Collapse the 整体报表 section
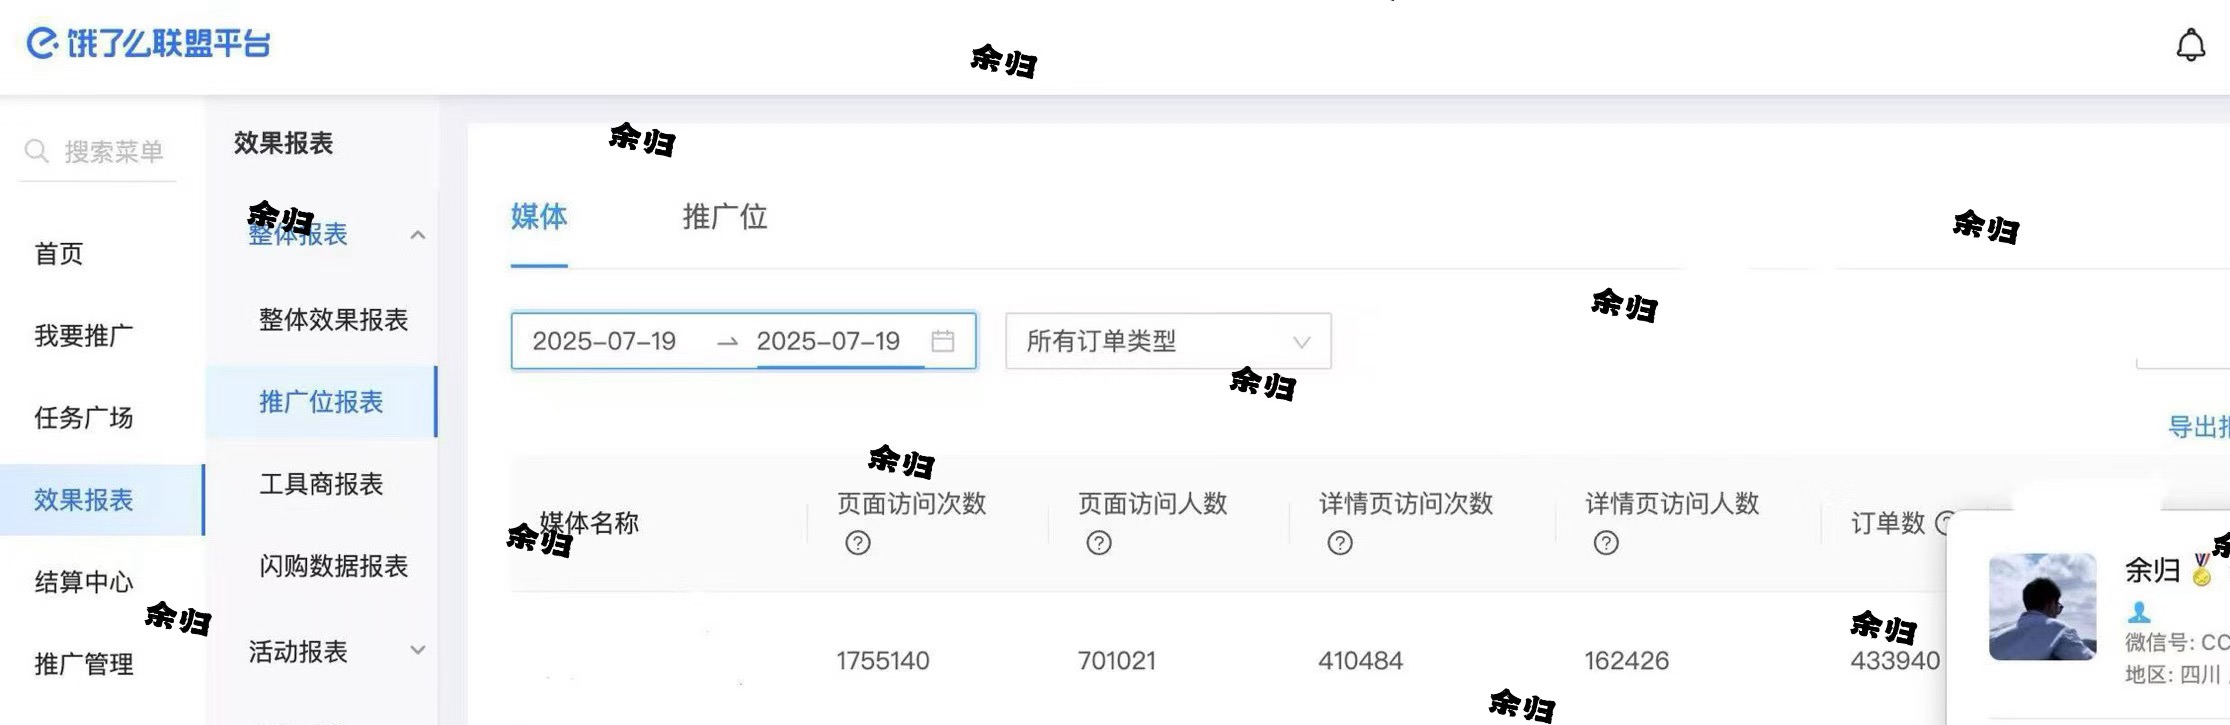This screenshot has height=725, width=2230. point(417,234)
